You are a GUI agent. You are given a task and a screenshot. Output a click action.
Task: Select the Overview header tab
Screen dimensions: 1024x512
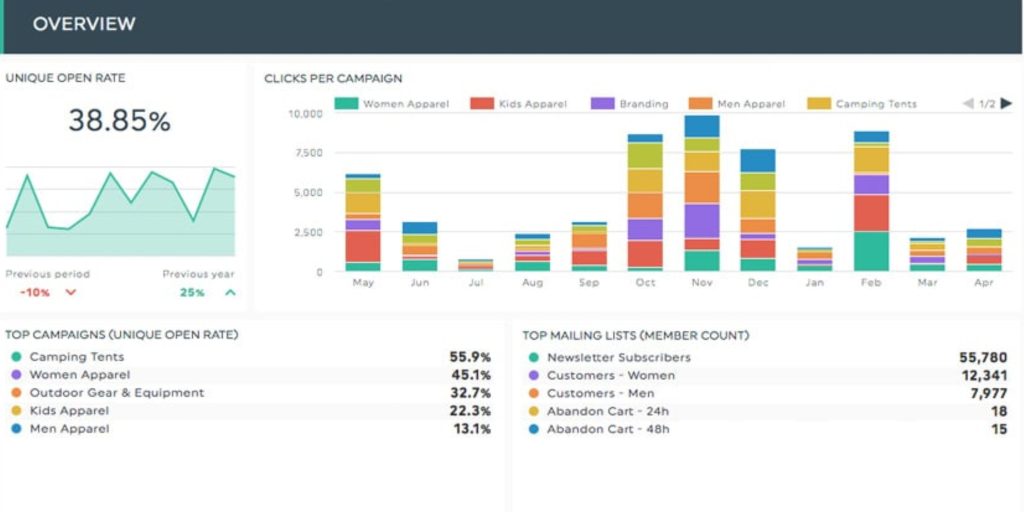coord(84,24)
